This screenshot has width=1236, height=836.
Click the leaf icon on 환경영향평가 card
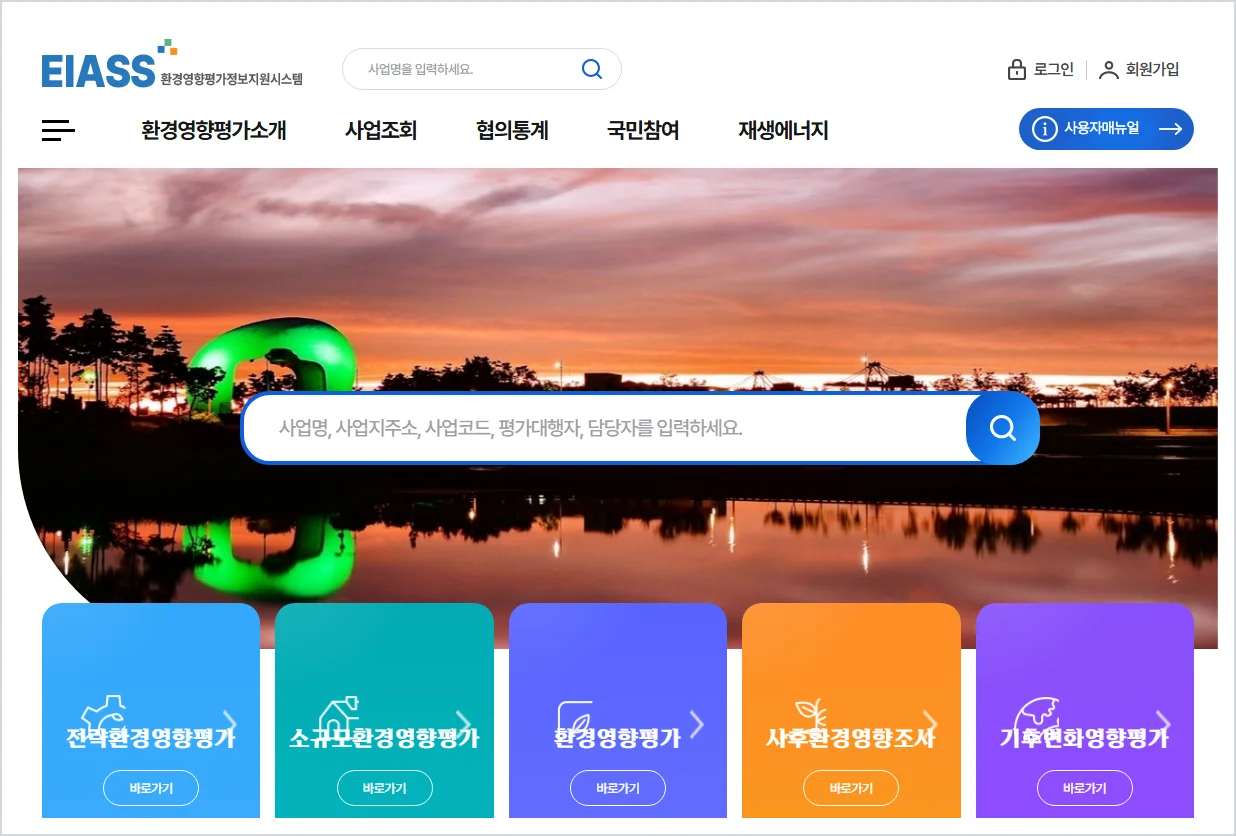(575, 717)
